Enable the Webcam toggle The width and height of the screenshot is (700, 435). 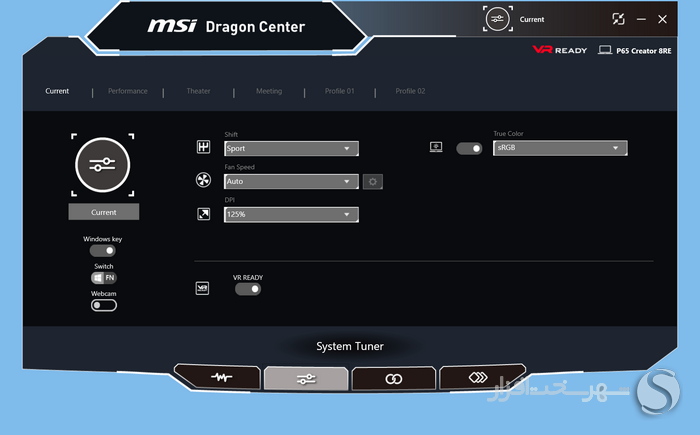coord(104,305)
